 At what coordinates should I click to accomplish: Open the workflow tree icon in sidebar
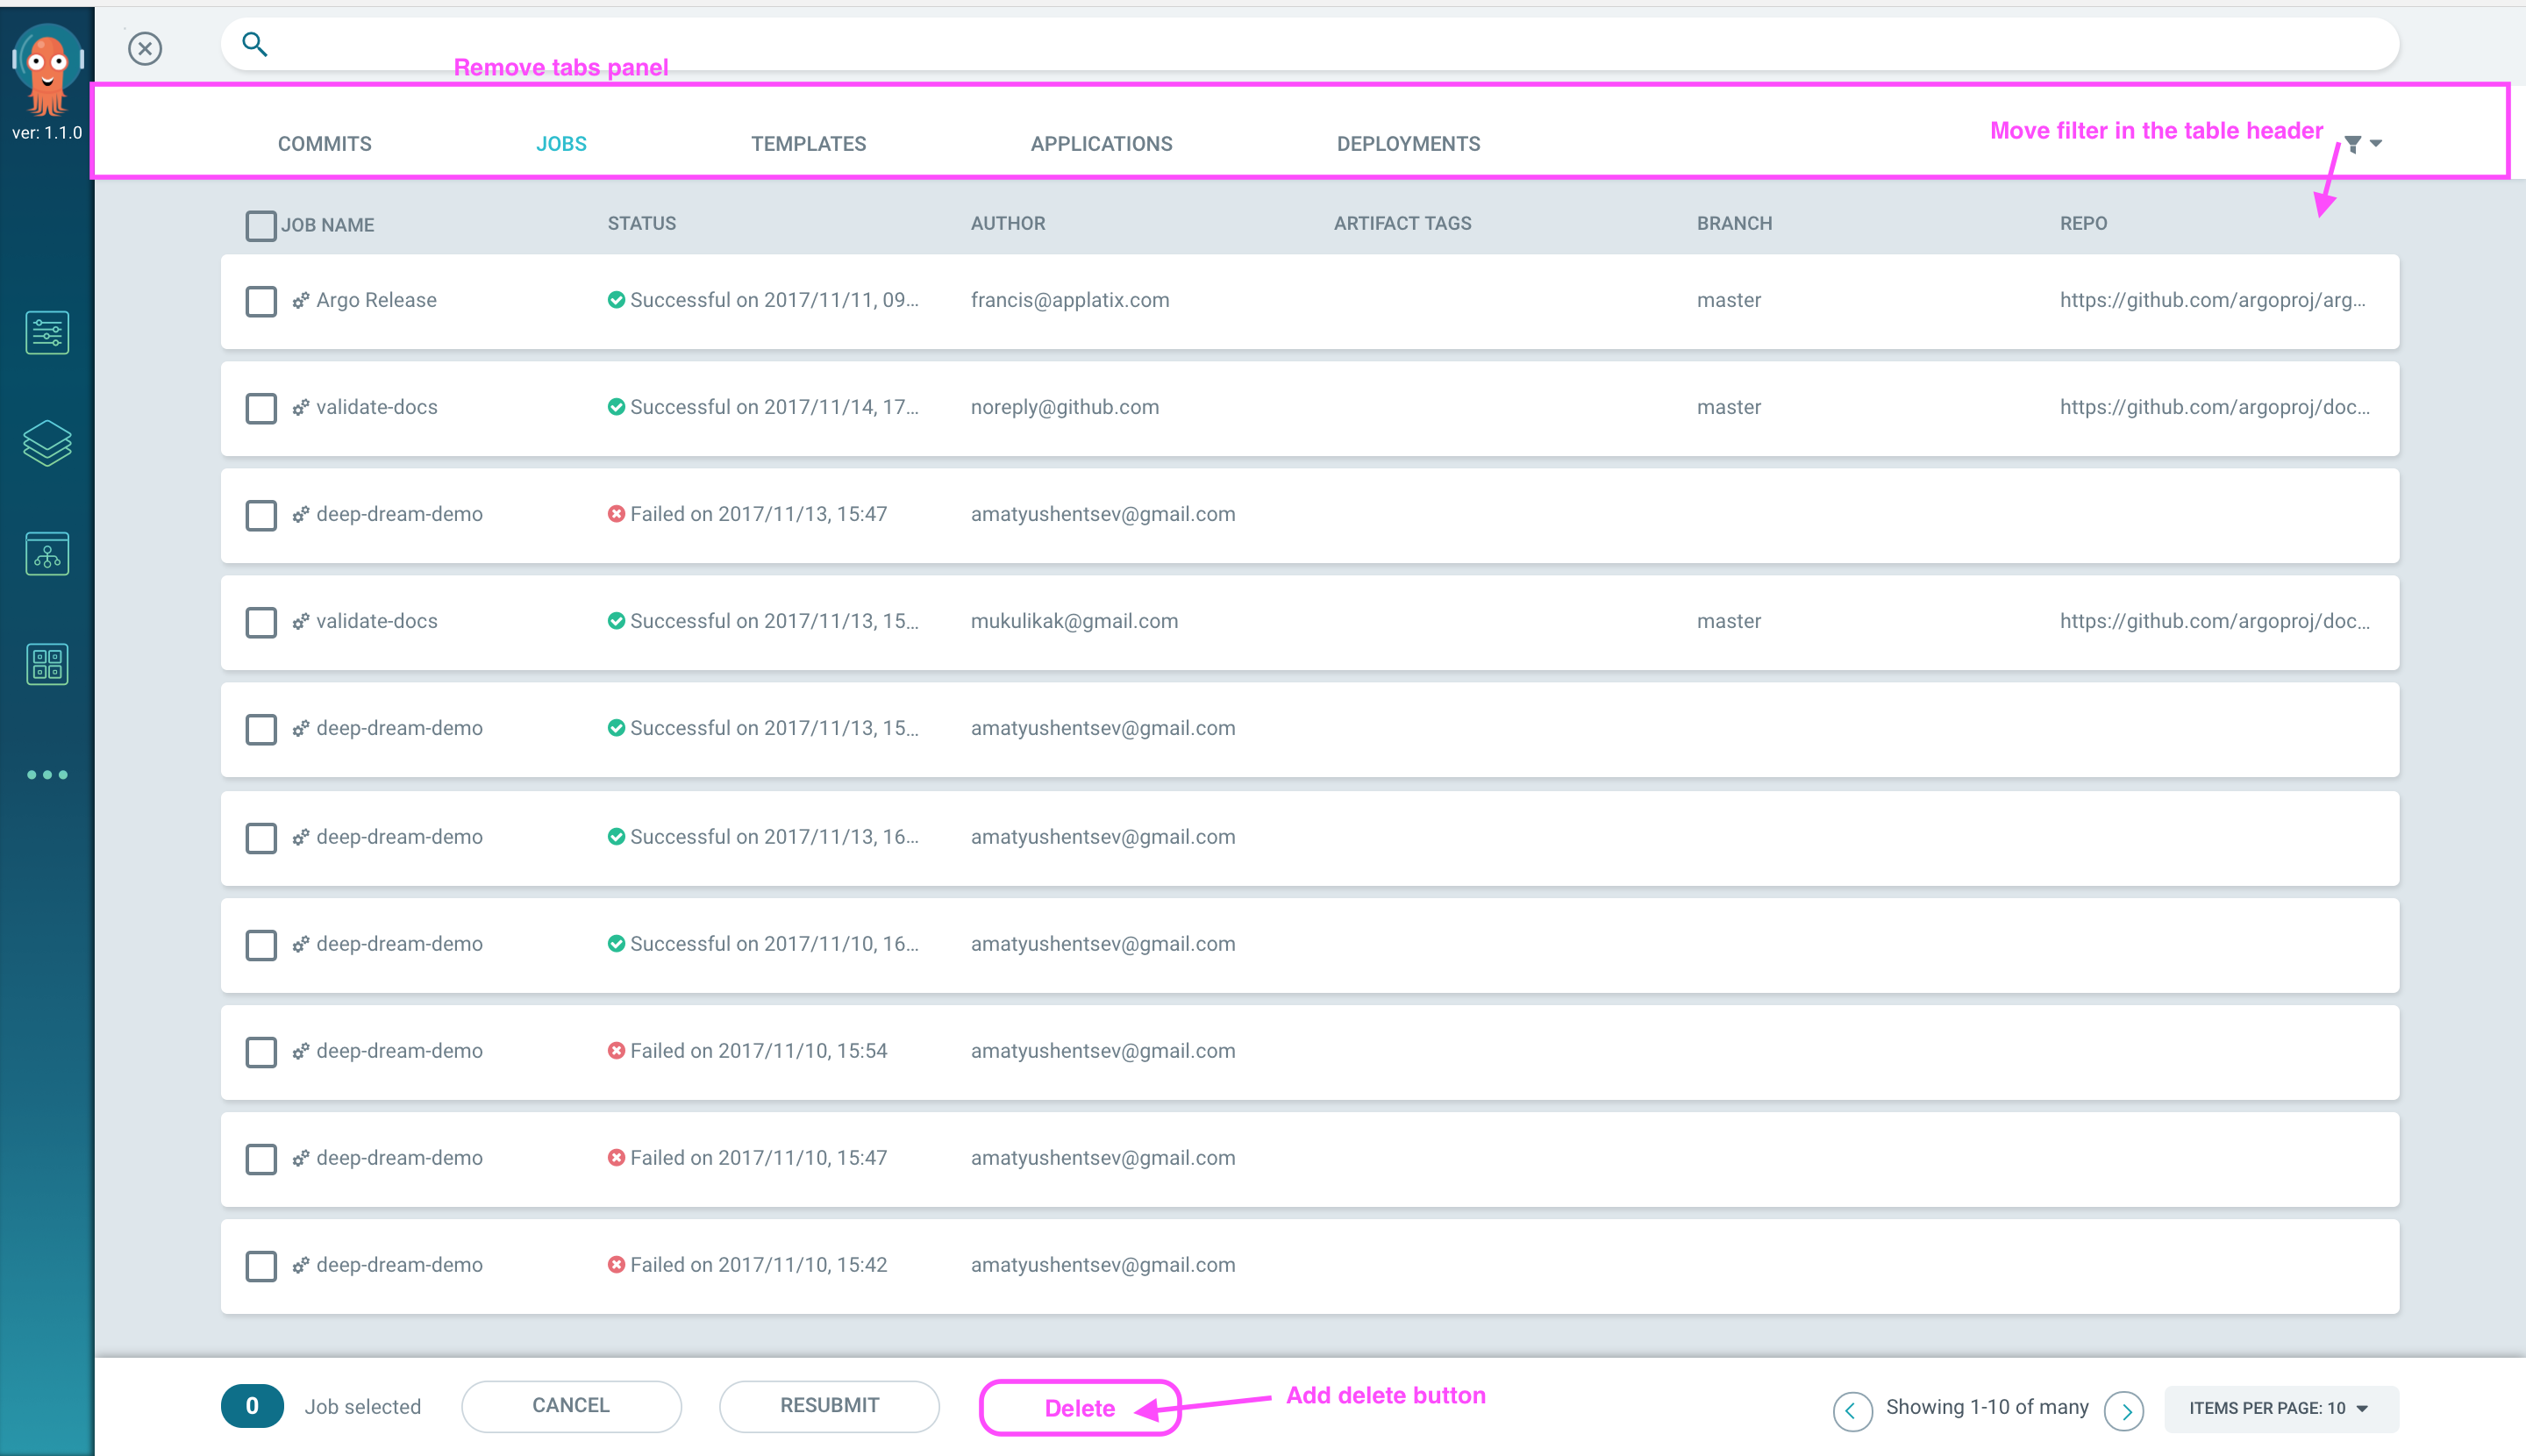[x=46, y=553]
